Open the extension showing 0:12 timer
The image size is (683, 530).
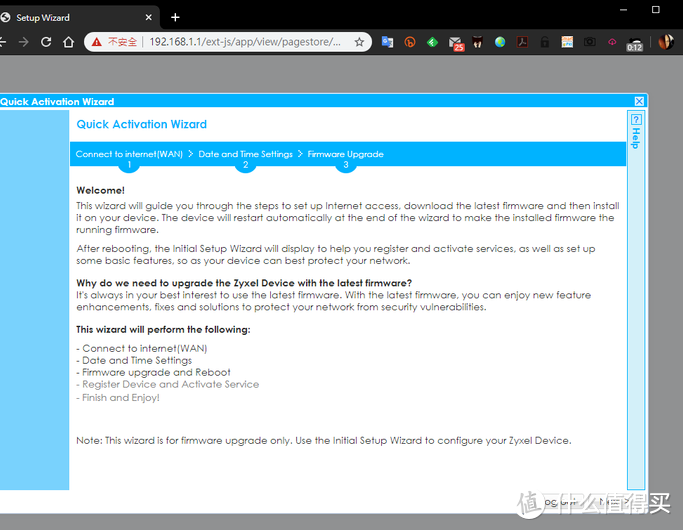[635, 44]
